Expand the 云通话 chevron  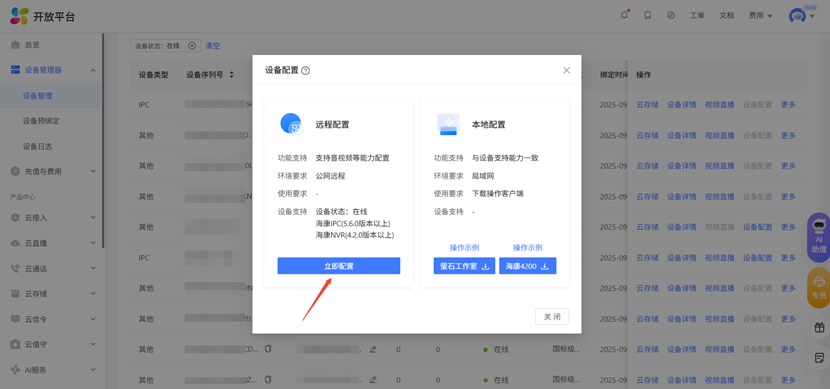coord(93,268)
